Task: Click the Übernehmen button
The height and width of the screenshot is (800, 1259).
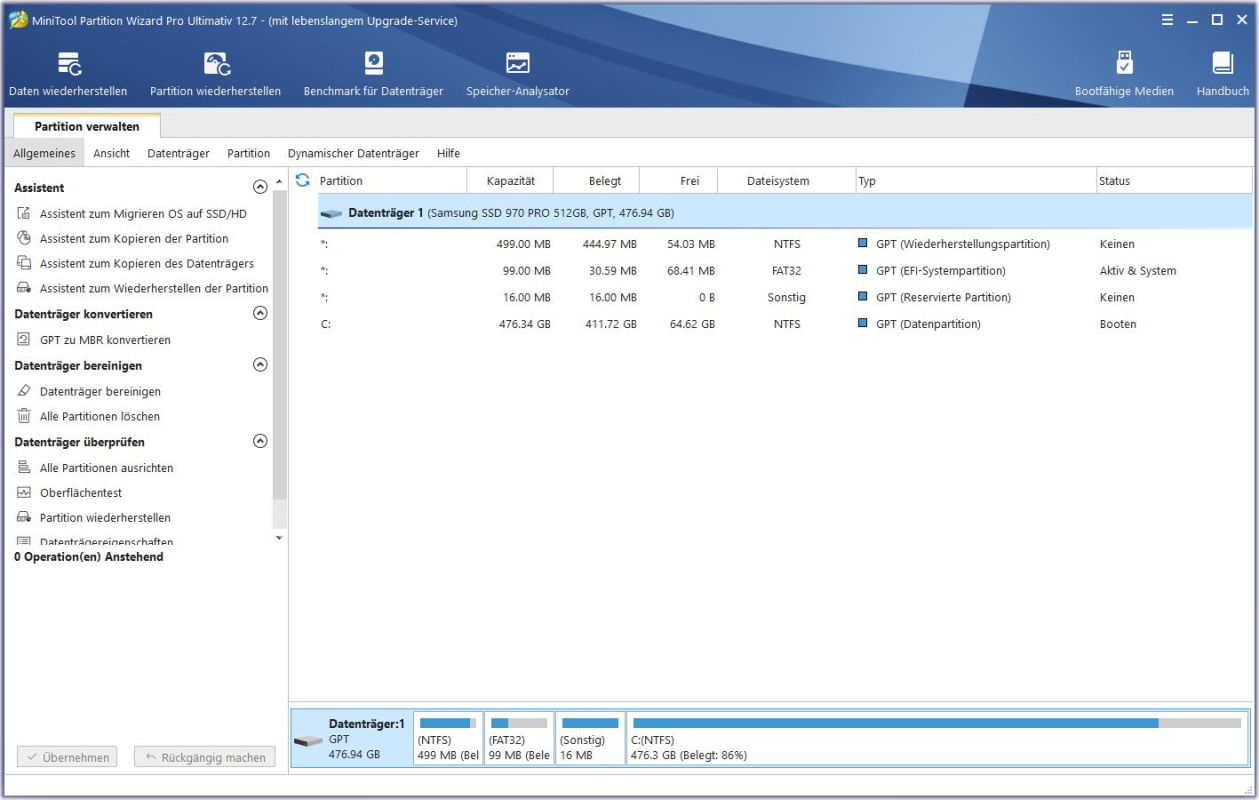Action: click(x=66, y=757)
